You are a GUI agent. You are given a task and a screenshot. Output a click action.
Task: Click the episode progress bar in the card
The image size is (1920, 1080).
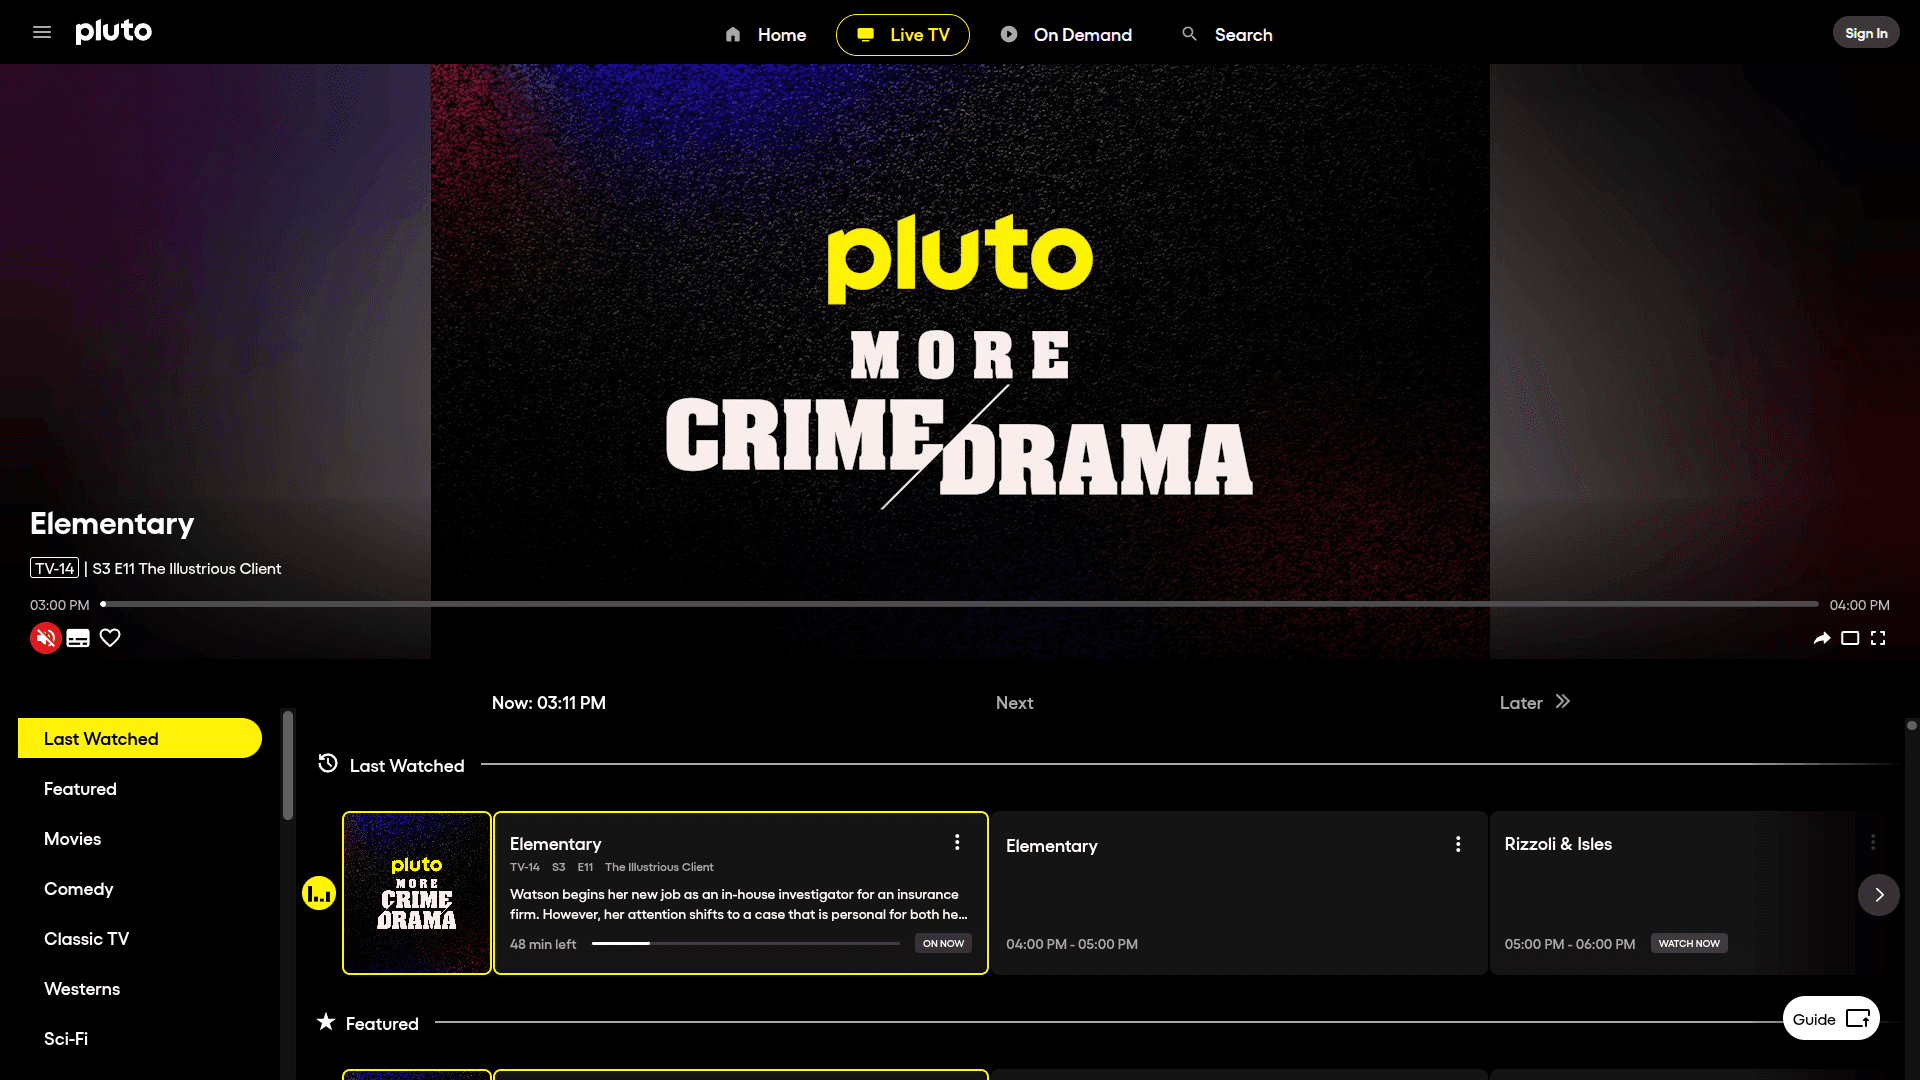[745, 943]
